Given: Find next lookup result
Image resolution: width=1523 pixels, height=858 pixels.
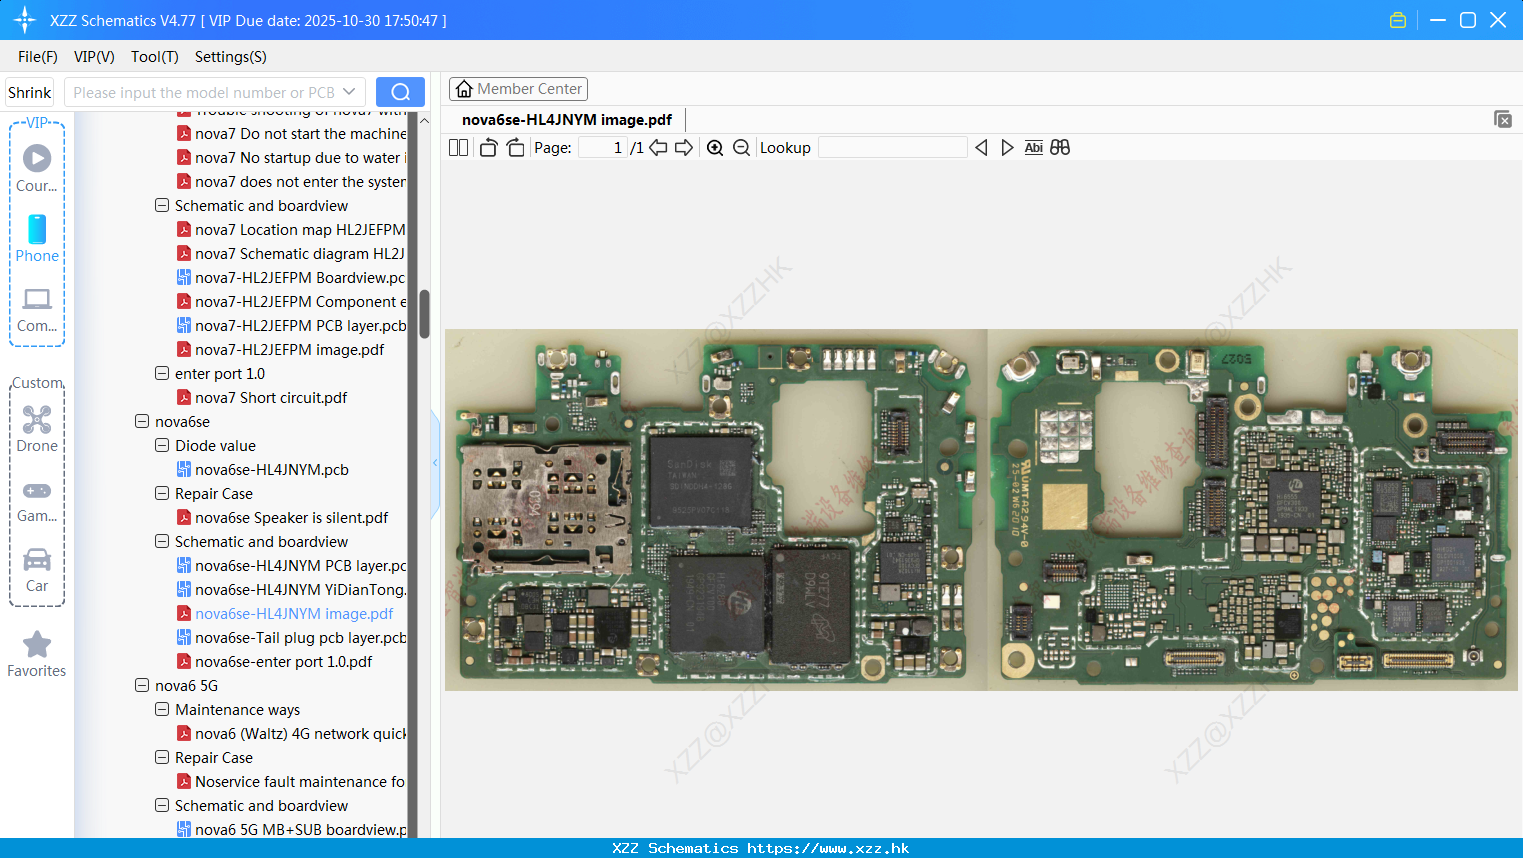Looking at the screenshot, I should pos(1007,148).
